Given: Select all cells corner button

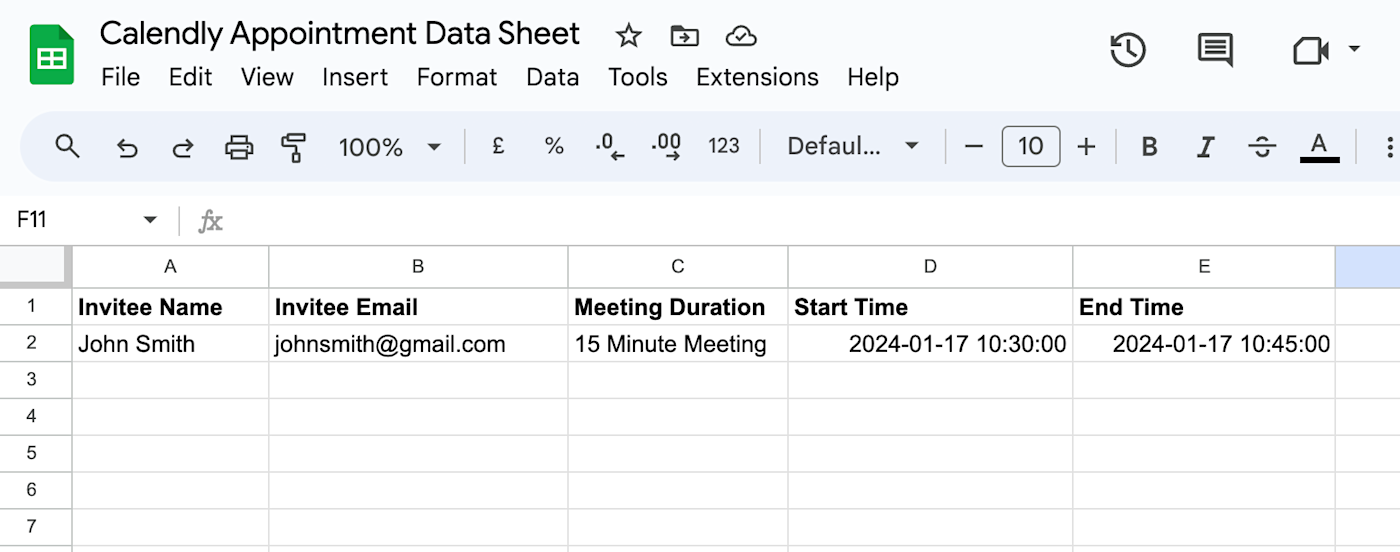Looking at the screenshot, I should [x=34, y=266].
